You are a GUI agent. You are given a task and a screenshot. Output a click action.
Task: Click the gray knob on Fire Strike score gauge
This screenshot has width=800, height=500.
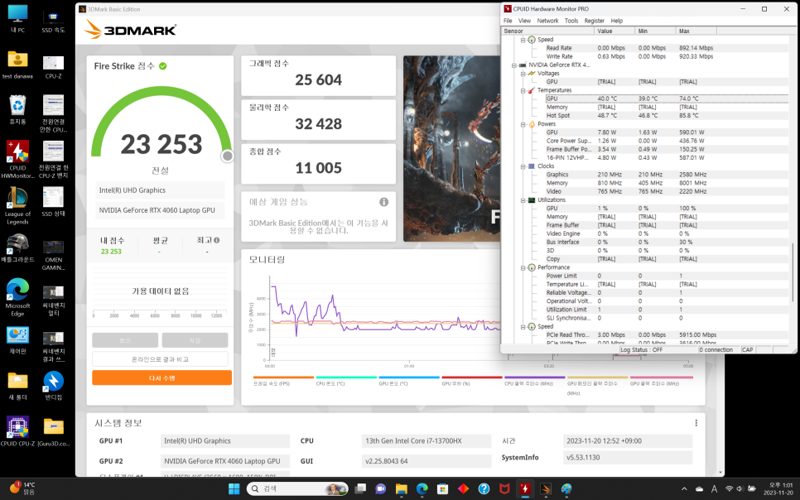(228, 156)
